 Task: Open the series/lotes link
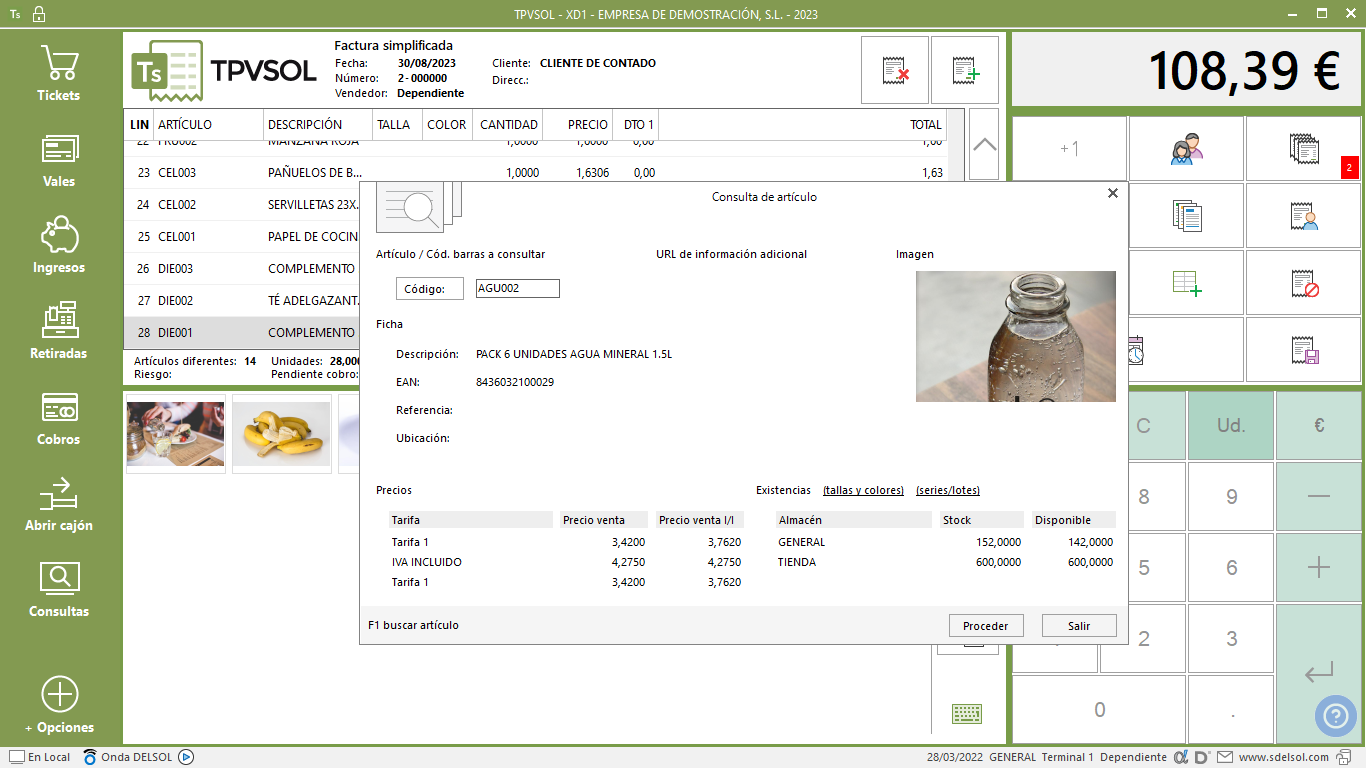click(947, 490)
